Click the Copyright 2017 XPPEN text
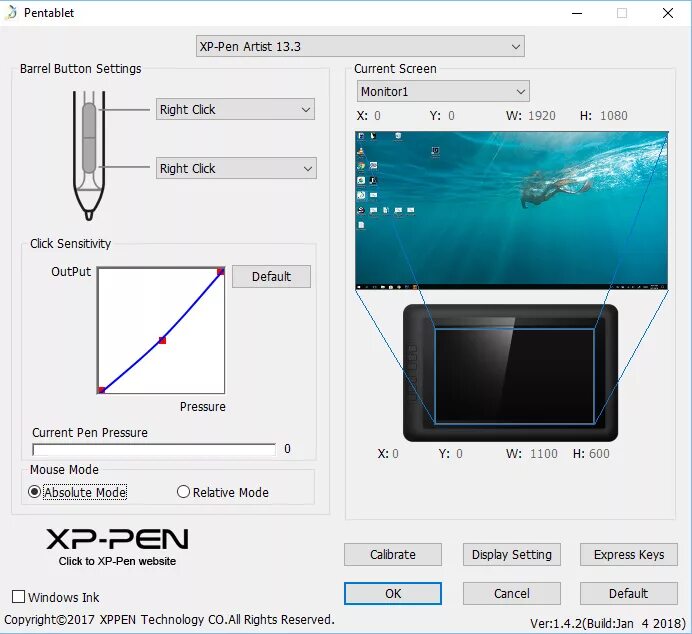 [169, 619]
